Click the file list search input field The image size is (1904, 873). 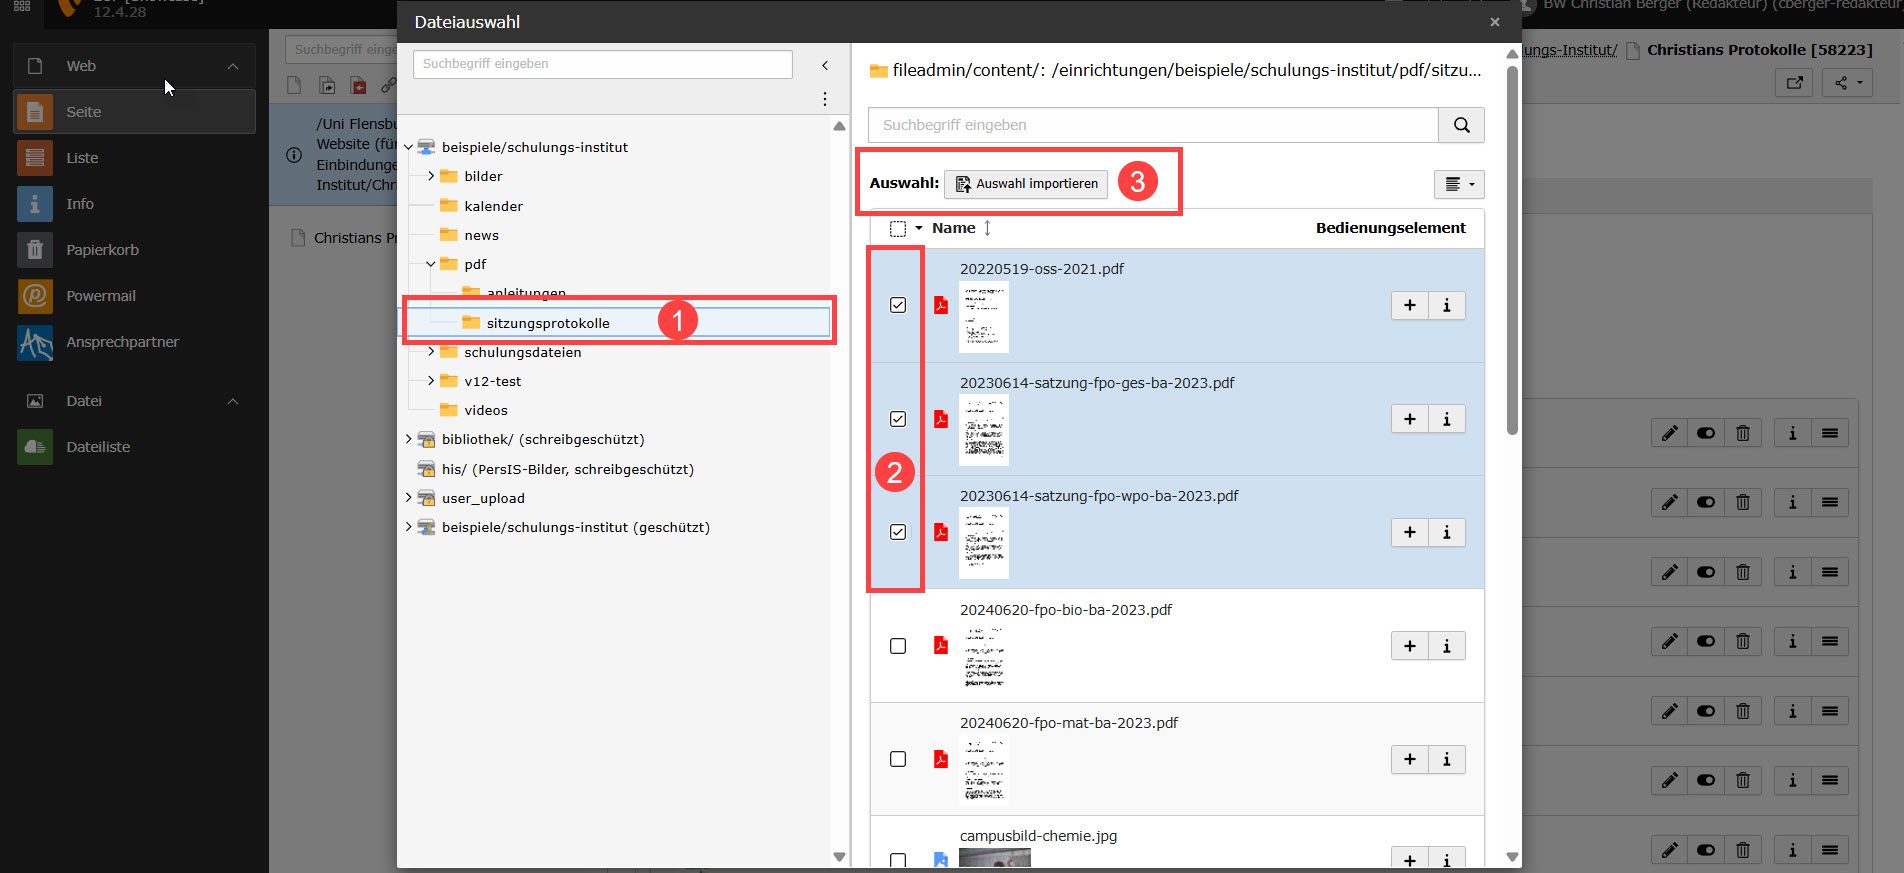coord(1152,125)
